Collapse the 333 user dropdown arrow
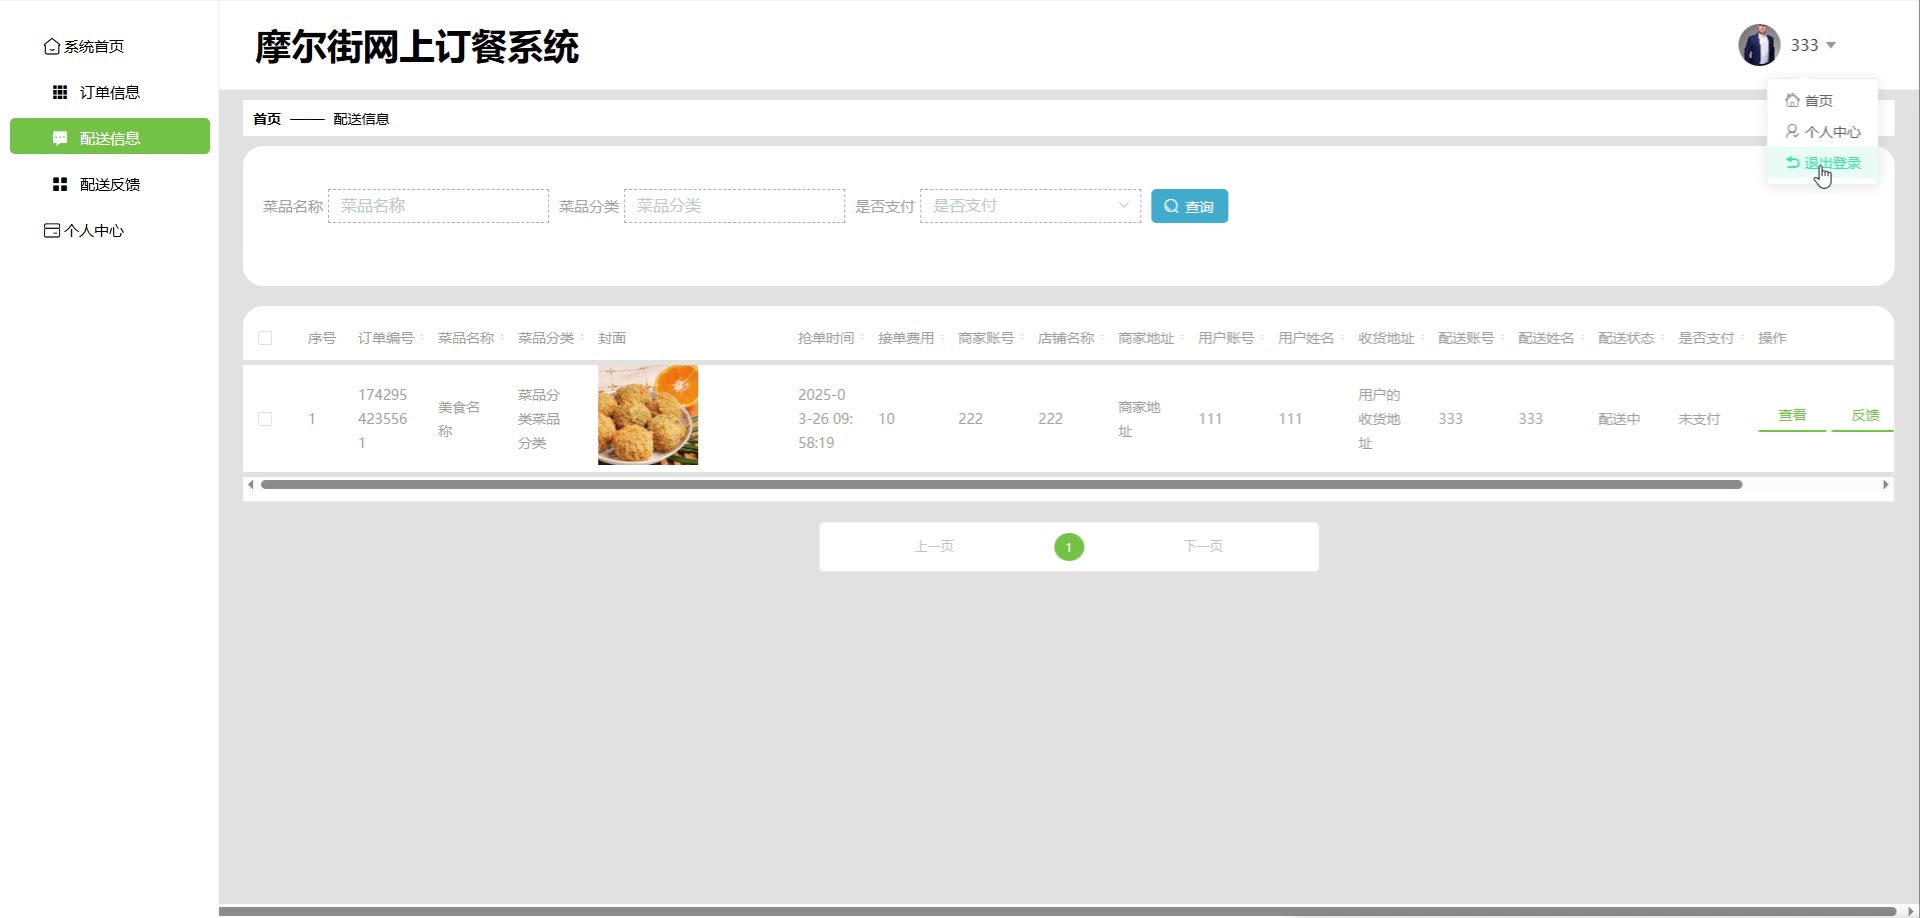The height and width of the screenshot is (918, 1920). (1831, 45)
